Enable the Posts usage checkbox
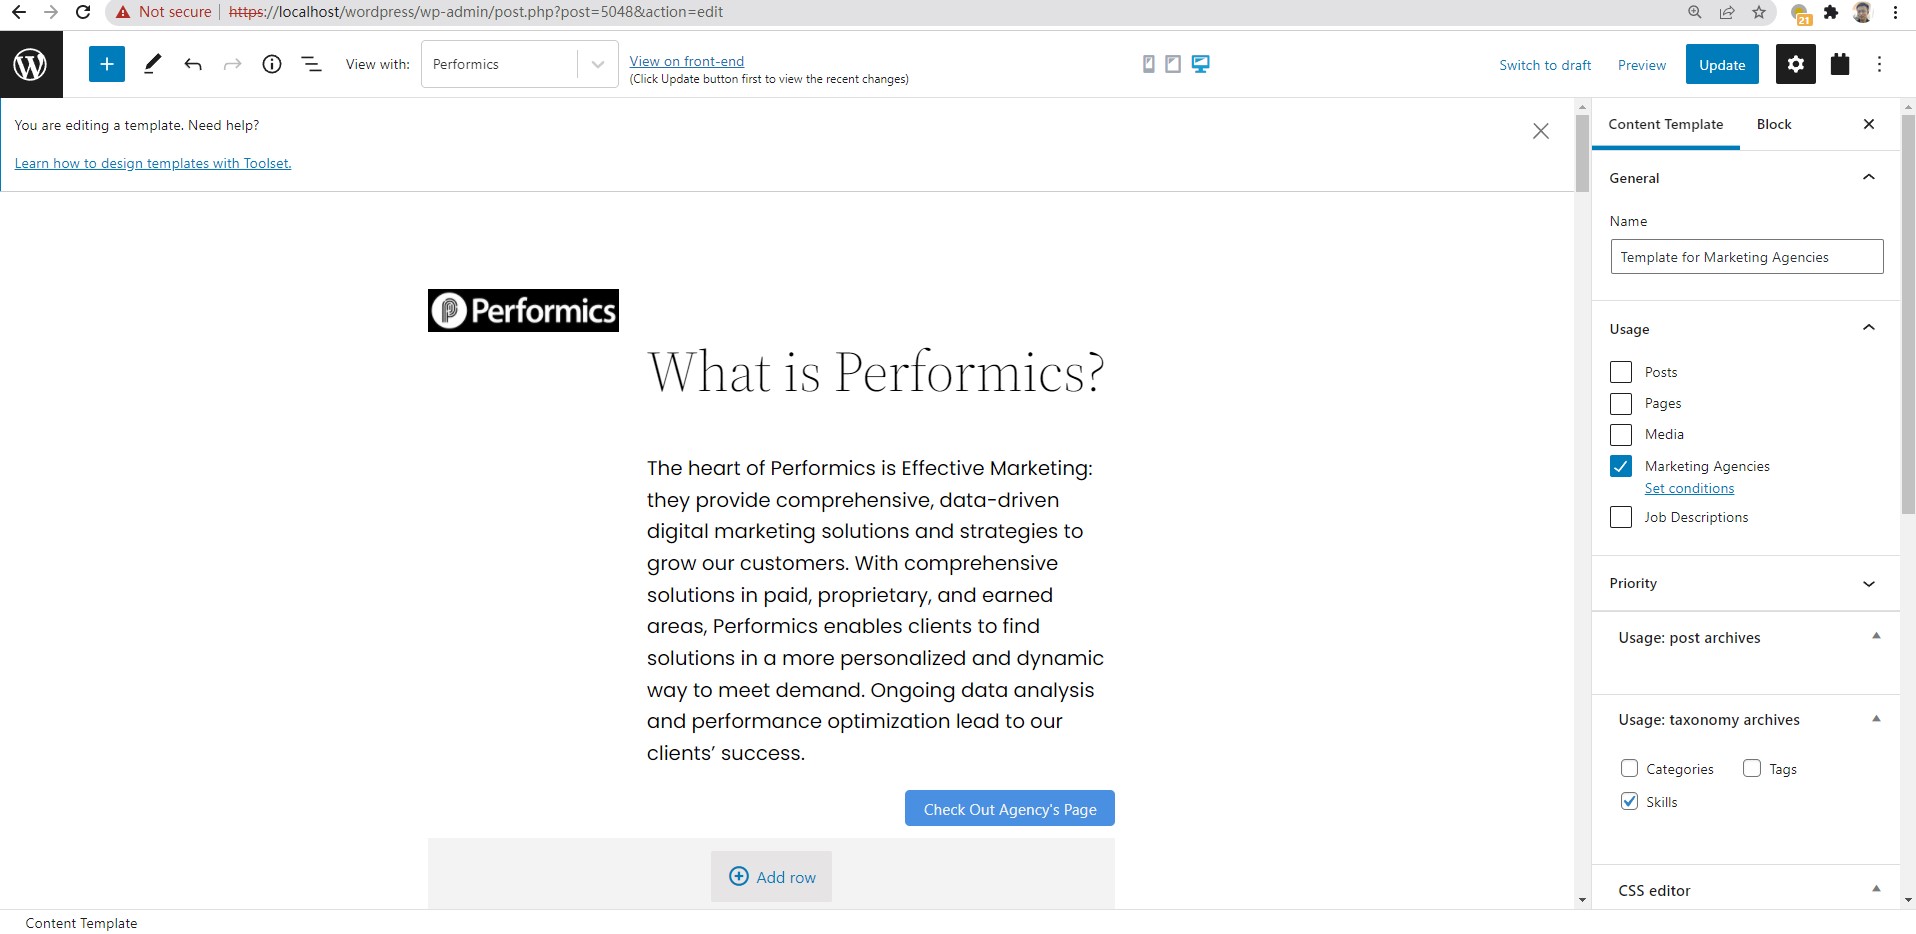 point(1621,372)
